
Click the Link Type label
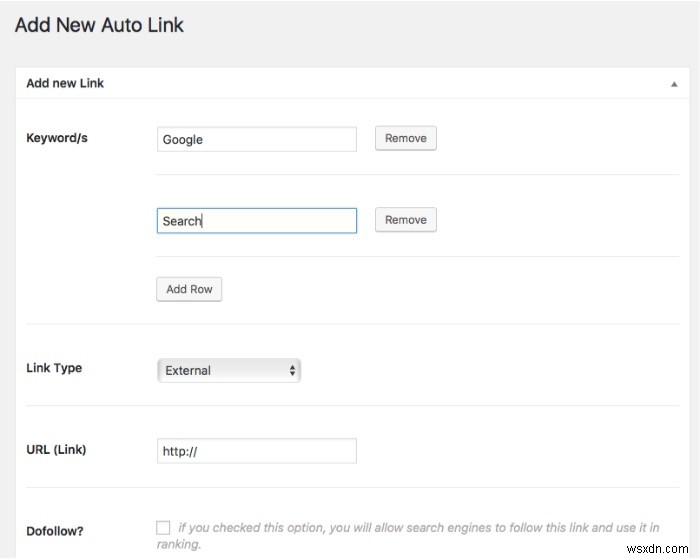coord(54,368)
